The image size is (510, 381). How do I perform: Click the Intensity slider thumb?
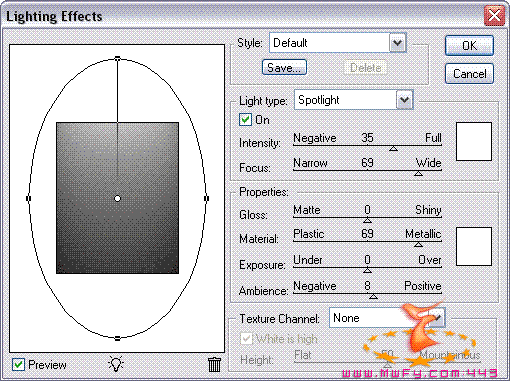coord(393,148)
